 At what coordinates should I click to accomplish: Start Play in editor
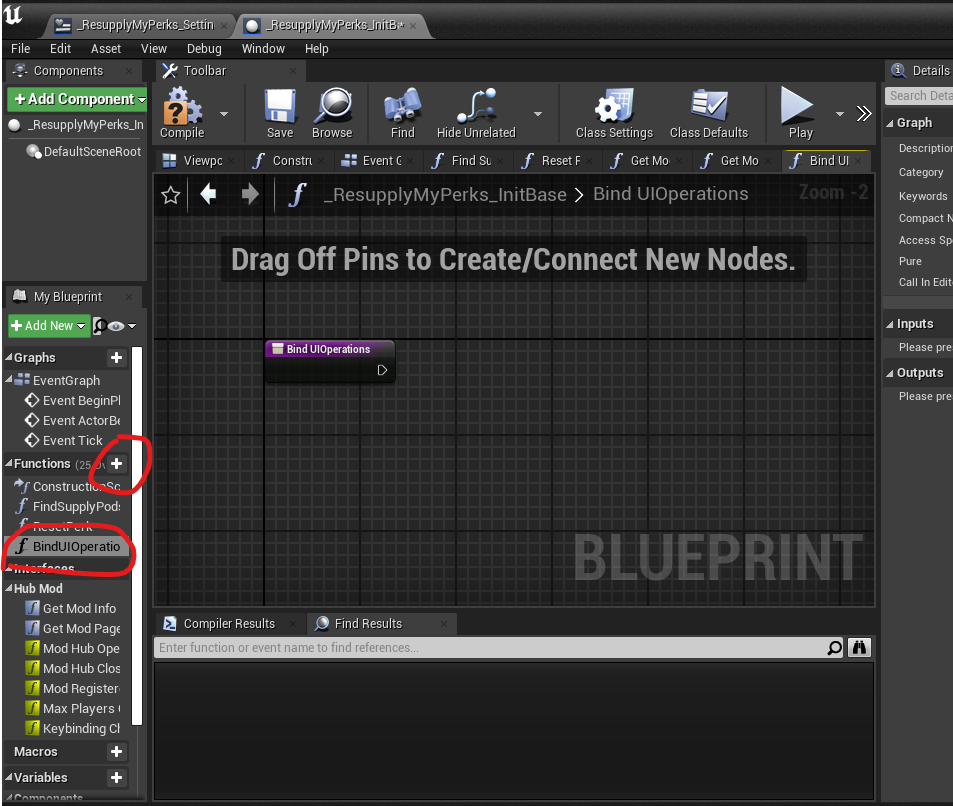pyautogui.click(x=799, y=113)
